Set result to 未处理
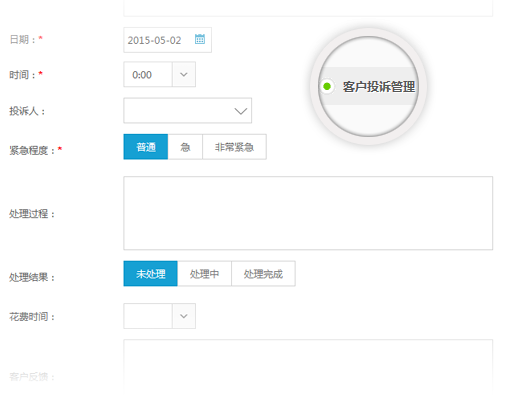This screenshot has height=399, width=516. pyautogui.click(x=151, y=274)
